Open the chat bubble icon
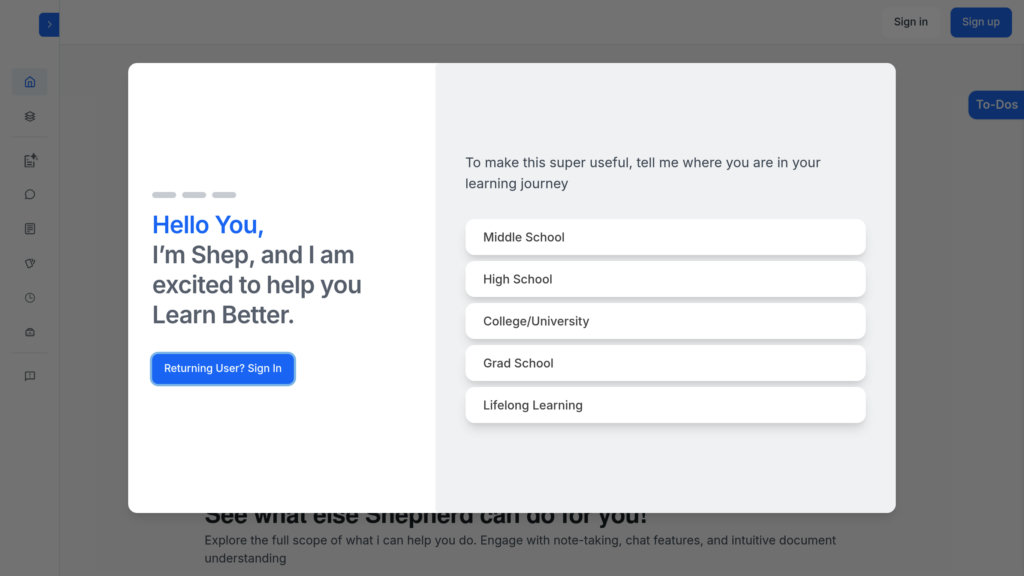The width and height of the screenshot is (1024, 576). 29,195
